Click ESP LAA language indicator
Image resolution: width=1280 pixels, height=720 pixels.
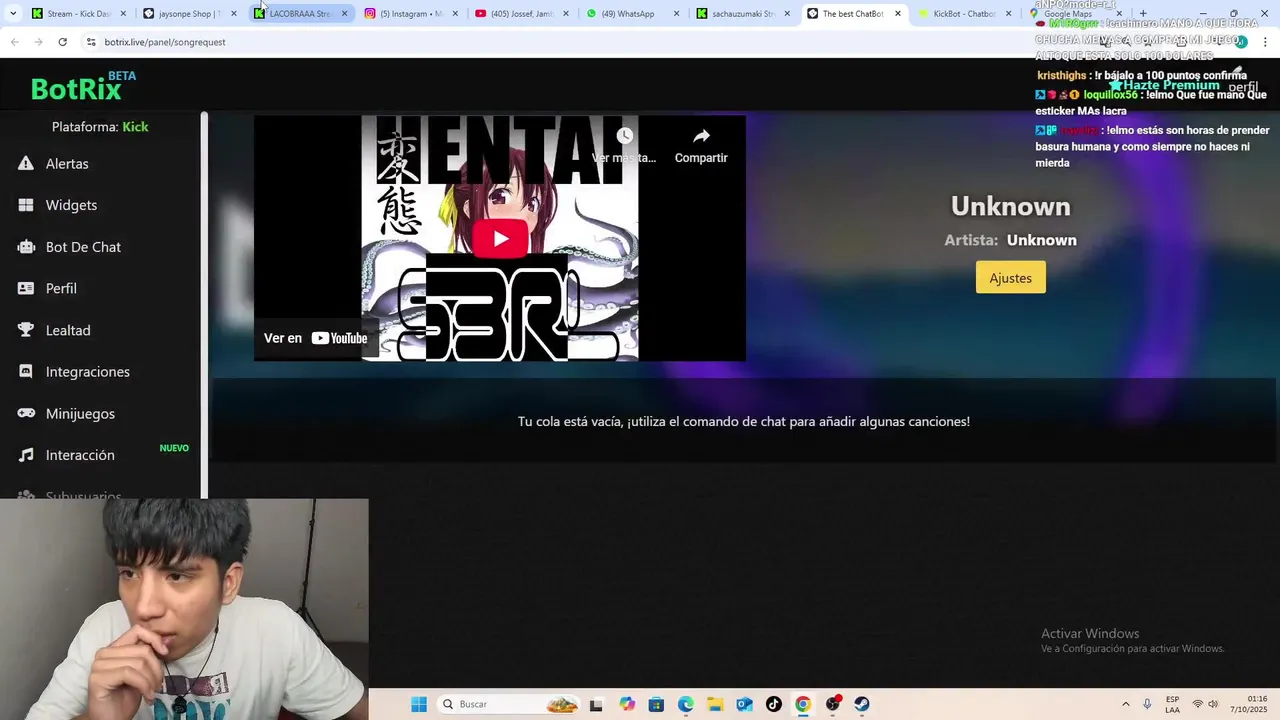1172,704
